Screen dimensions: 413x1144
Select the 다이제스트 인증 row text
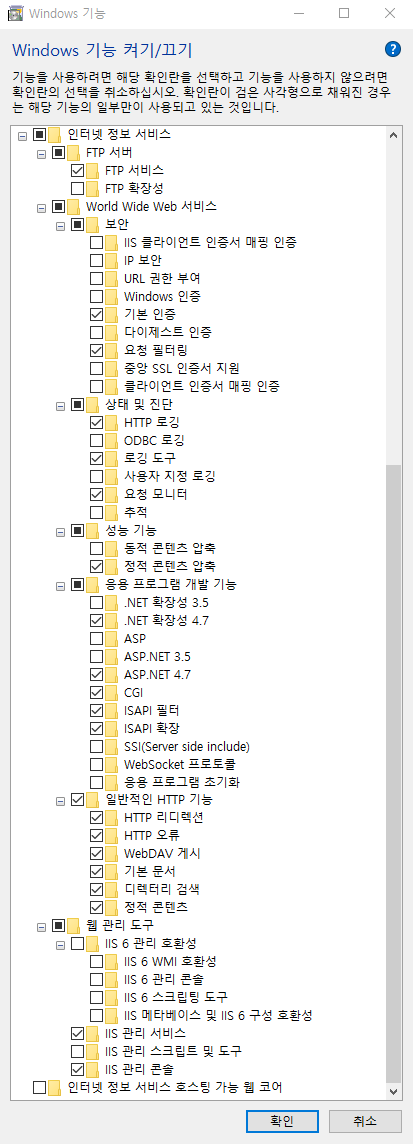click(168, 332)
